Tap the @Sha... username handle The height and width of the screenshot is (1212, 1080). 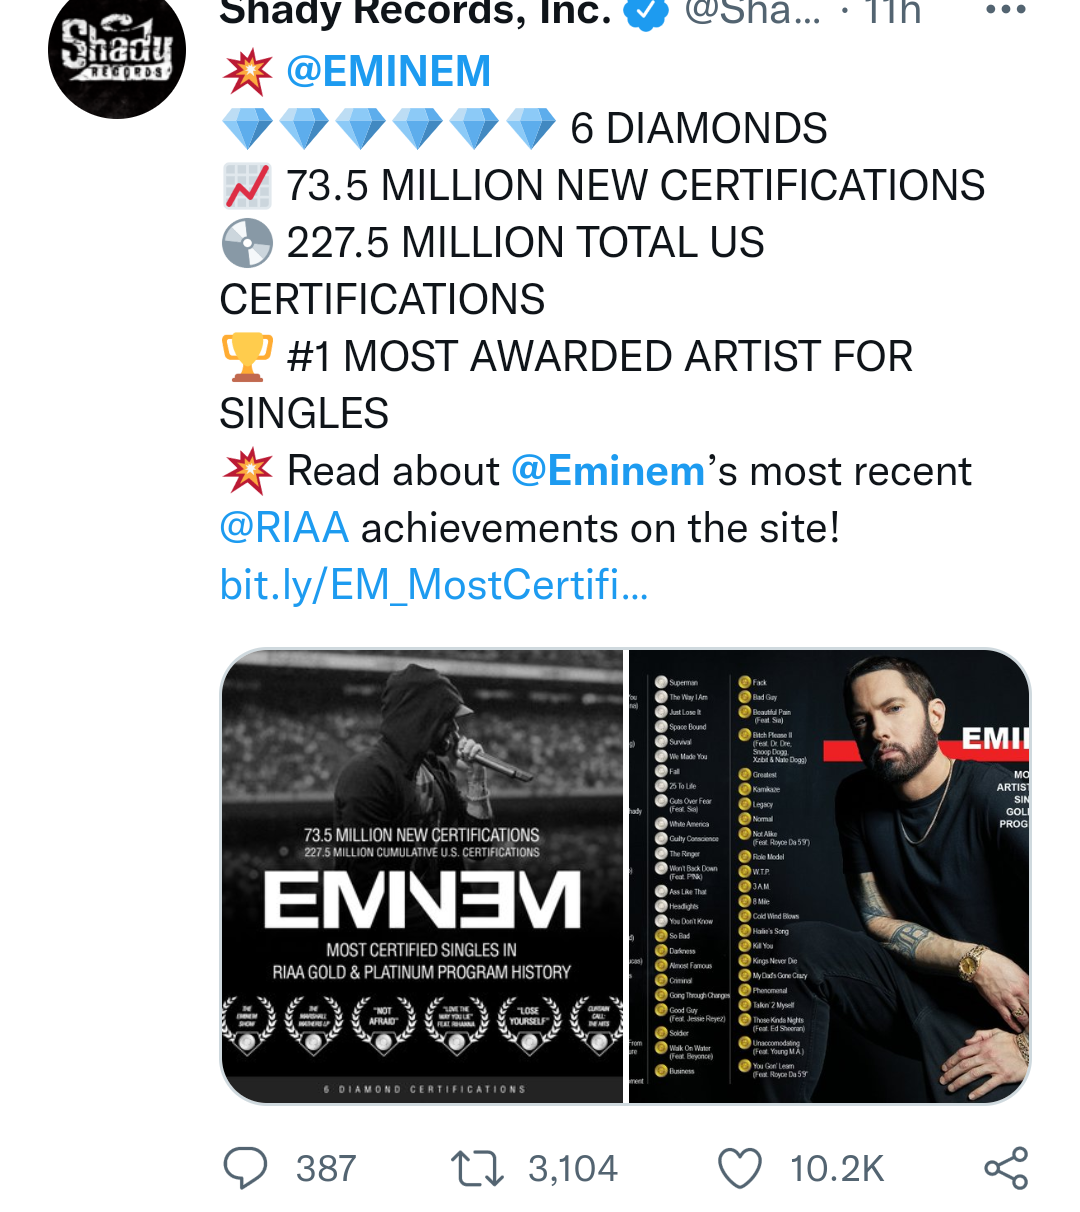click(x=752, y=12)
